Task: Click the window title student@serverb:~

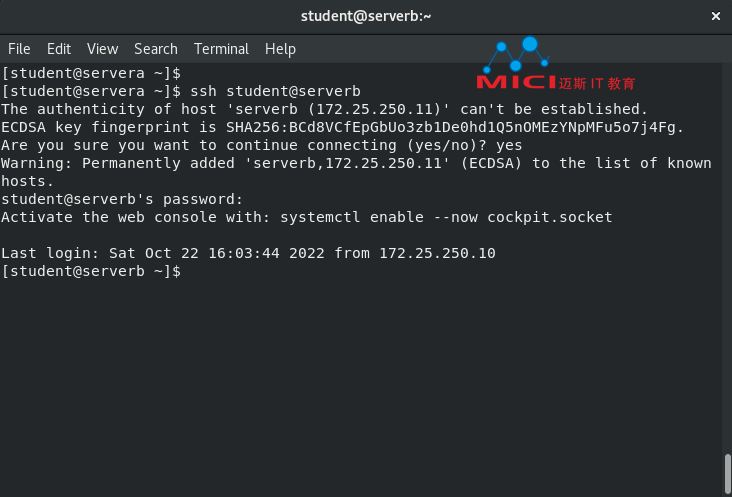Action: tap(366, 16)
